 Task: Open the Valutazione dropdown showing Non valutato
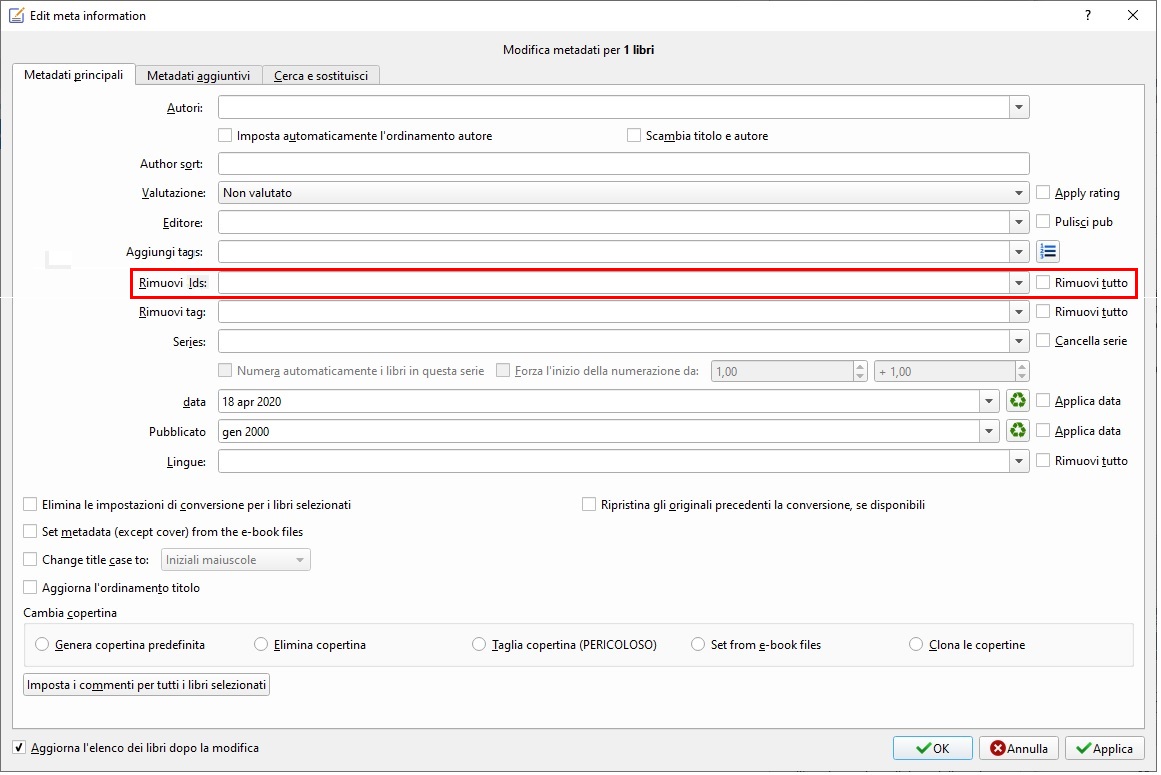623,192
